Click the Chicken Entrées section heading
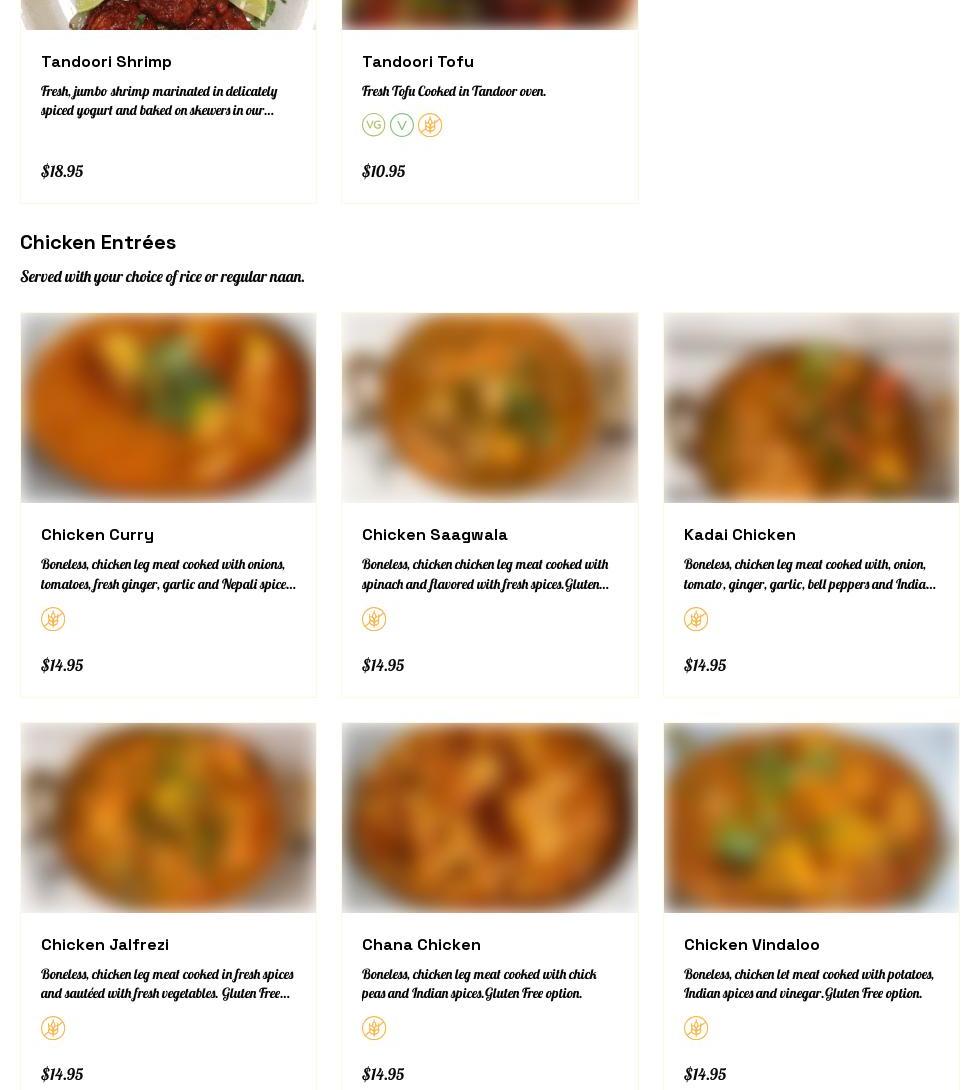The height and width of the screenshot is (1090, 965). [x=98, y=243]
